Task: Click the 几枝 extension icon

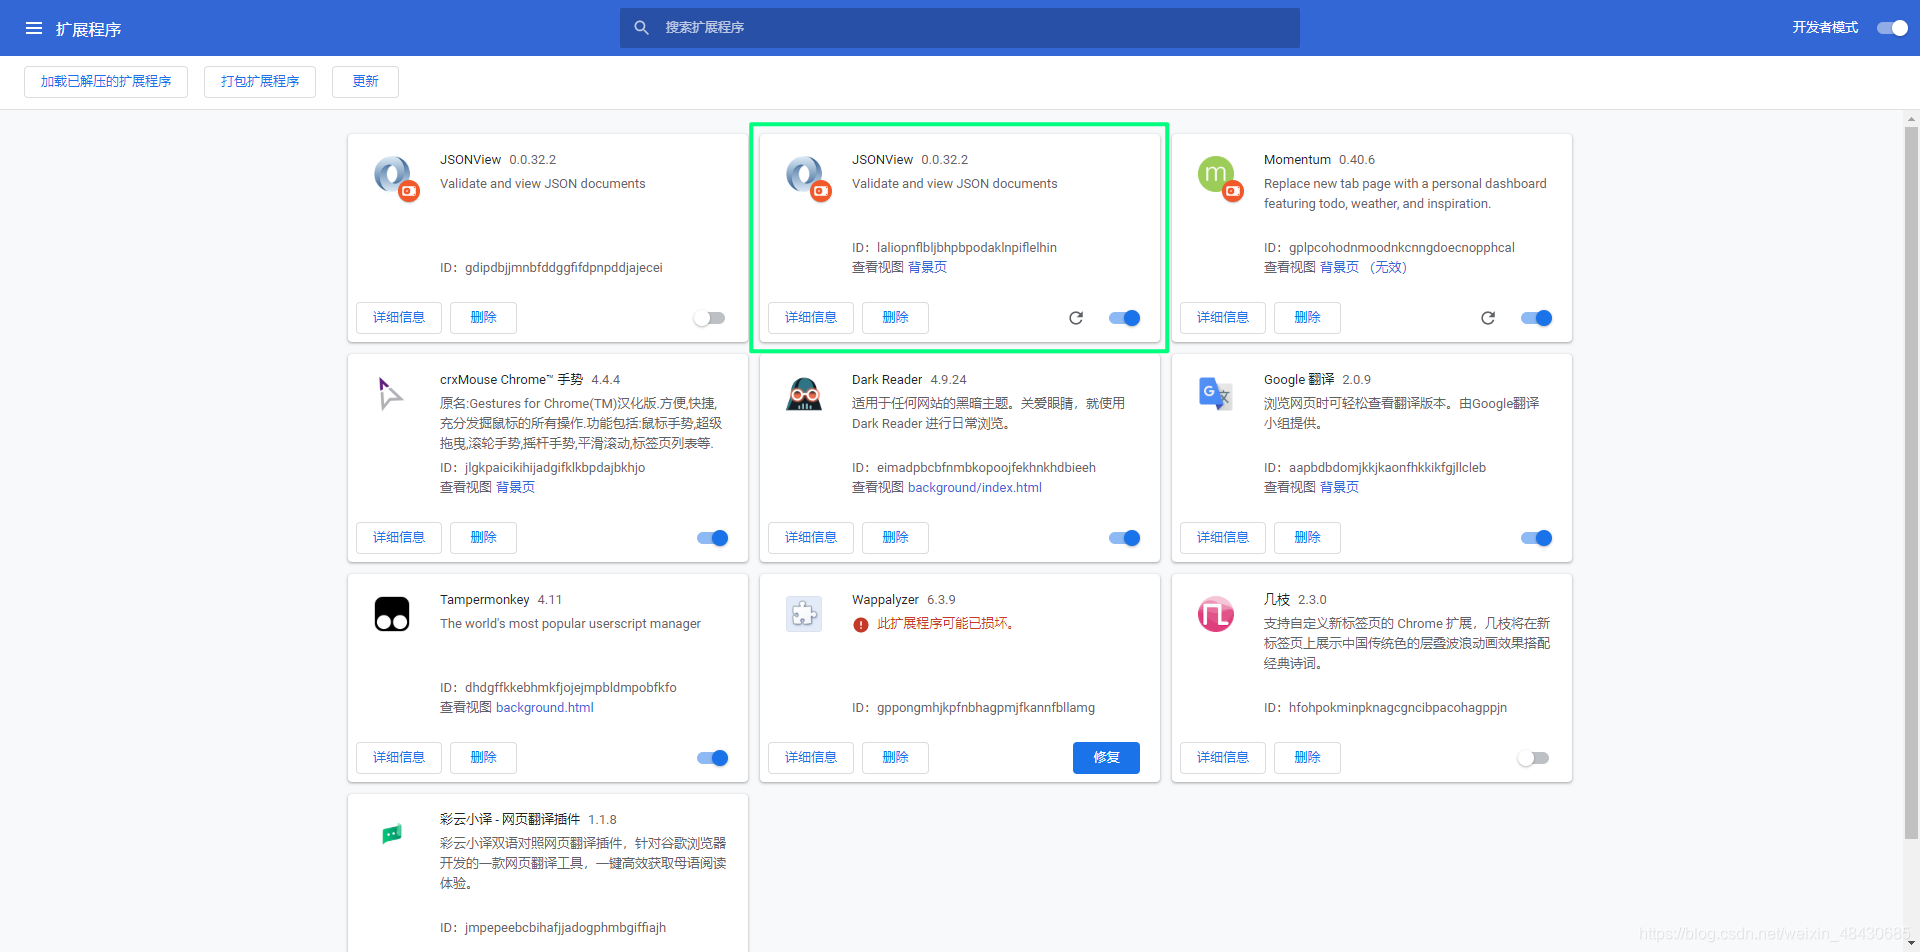Action: tap(1216, 614)
